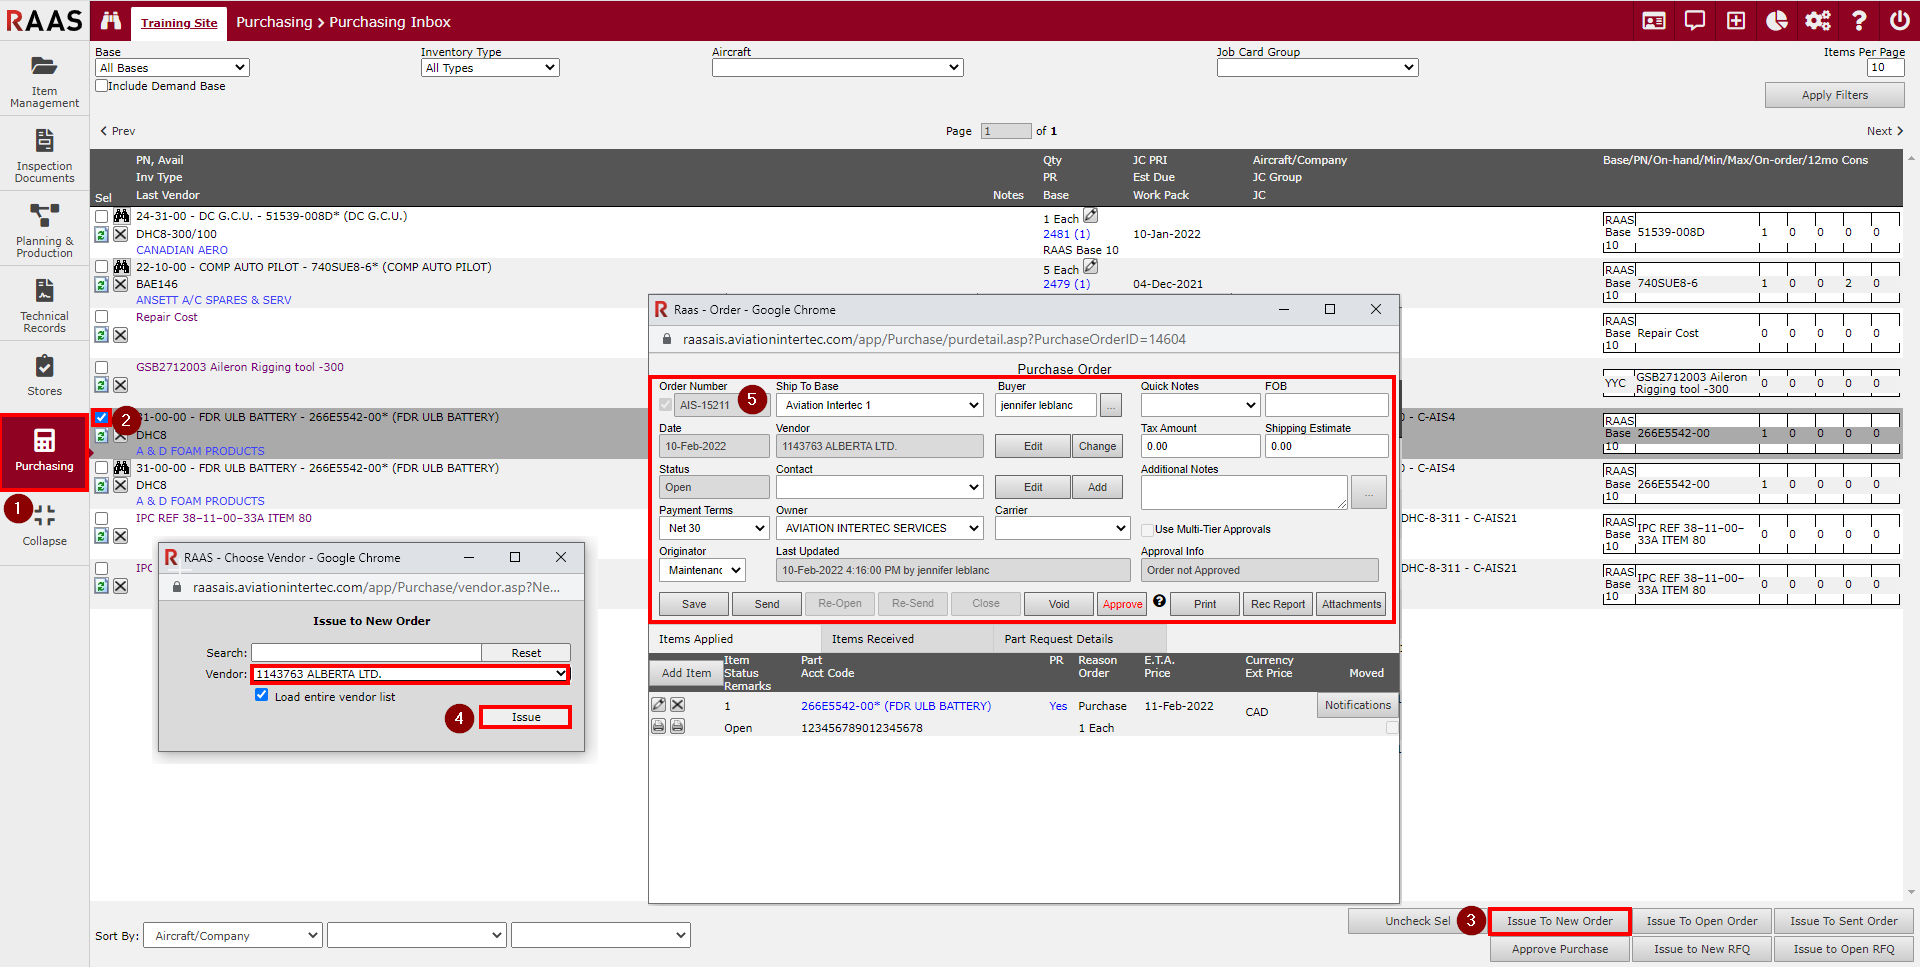Click the Issue To New Order button

[1559, 921]
